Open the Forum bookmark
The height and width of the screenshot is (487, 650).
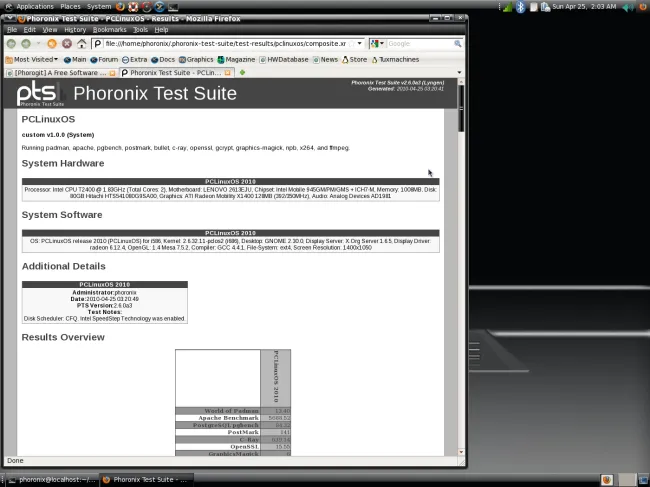point(104,60)
